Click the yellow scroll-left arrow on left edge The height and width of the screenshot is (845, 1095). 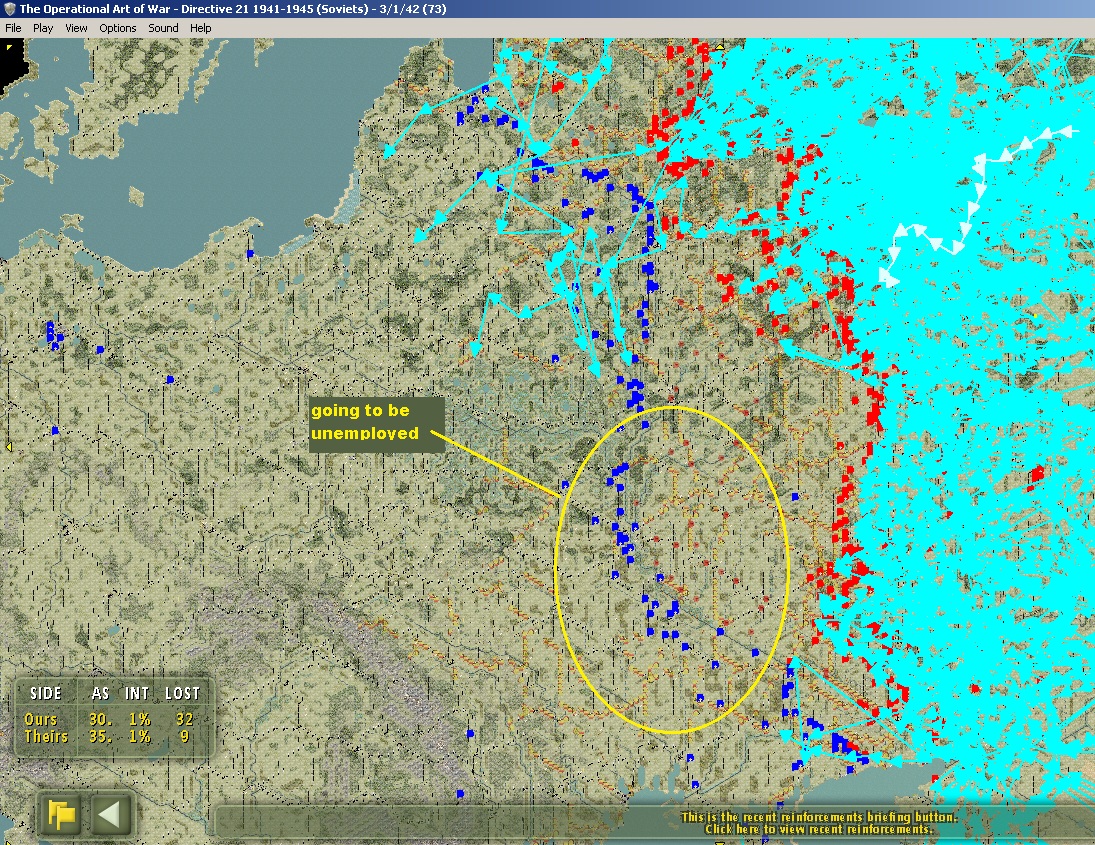[x=8, y=447]
